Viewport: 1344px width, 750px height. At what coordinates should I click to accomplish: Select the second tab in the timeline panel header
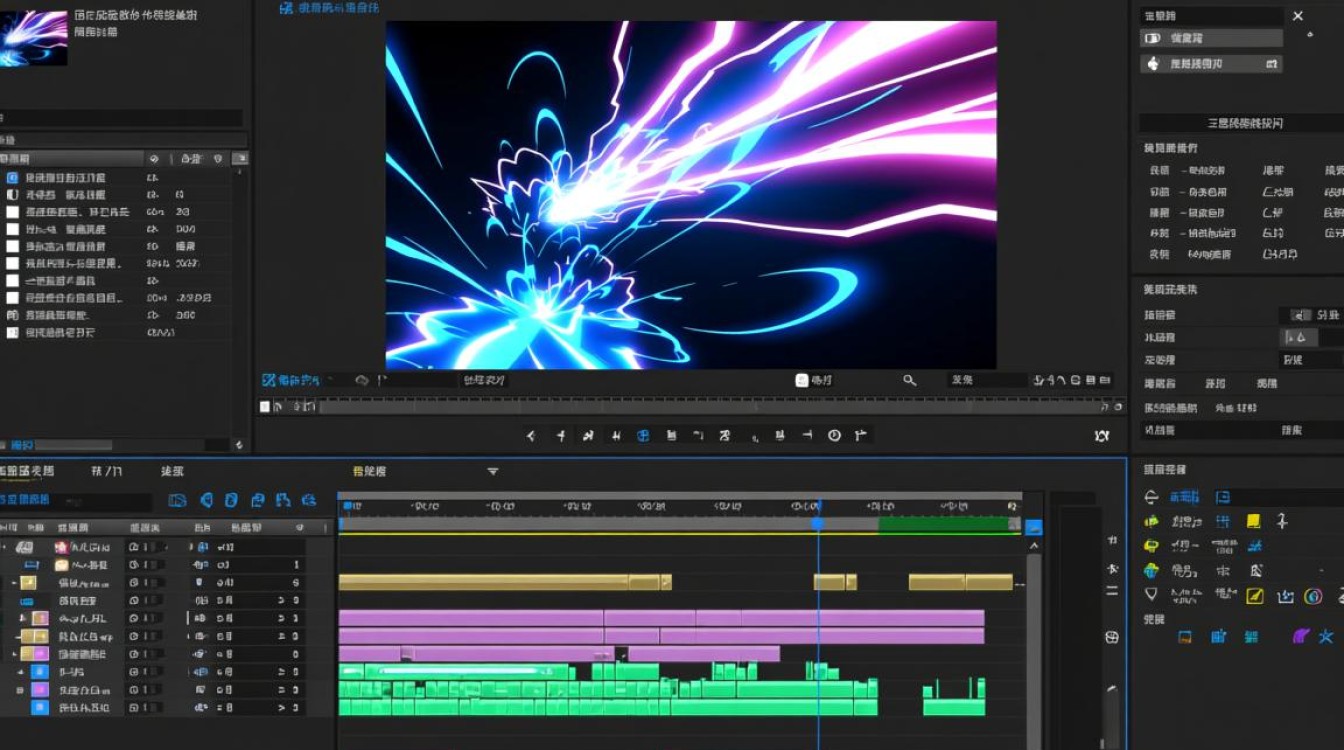(x=106, y=471)
